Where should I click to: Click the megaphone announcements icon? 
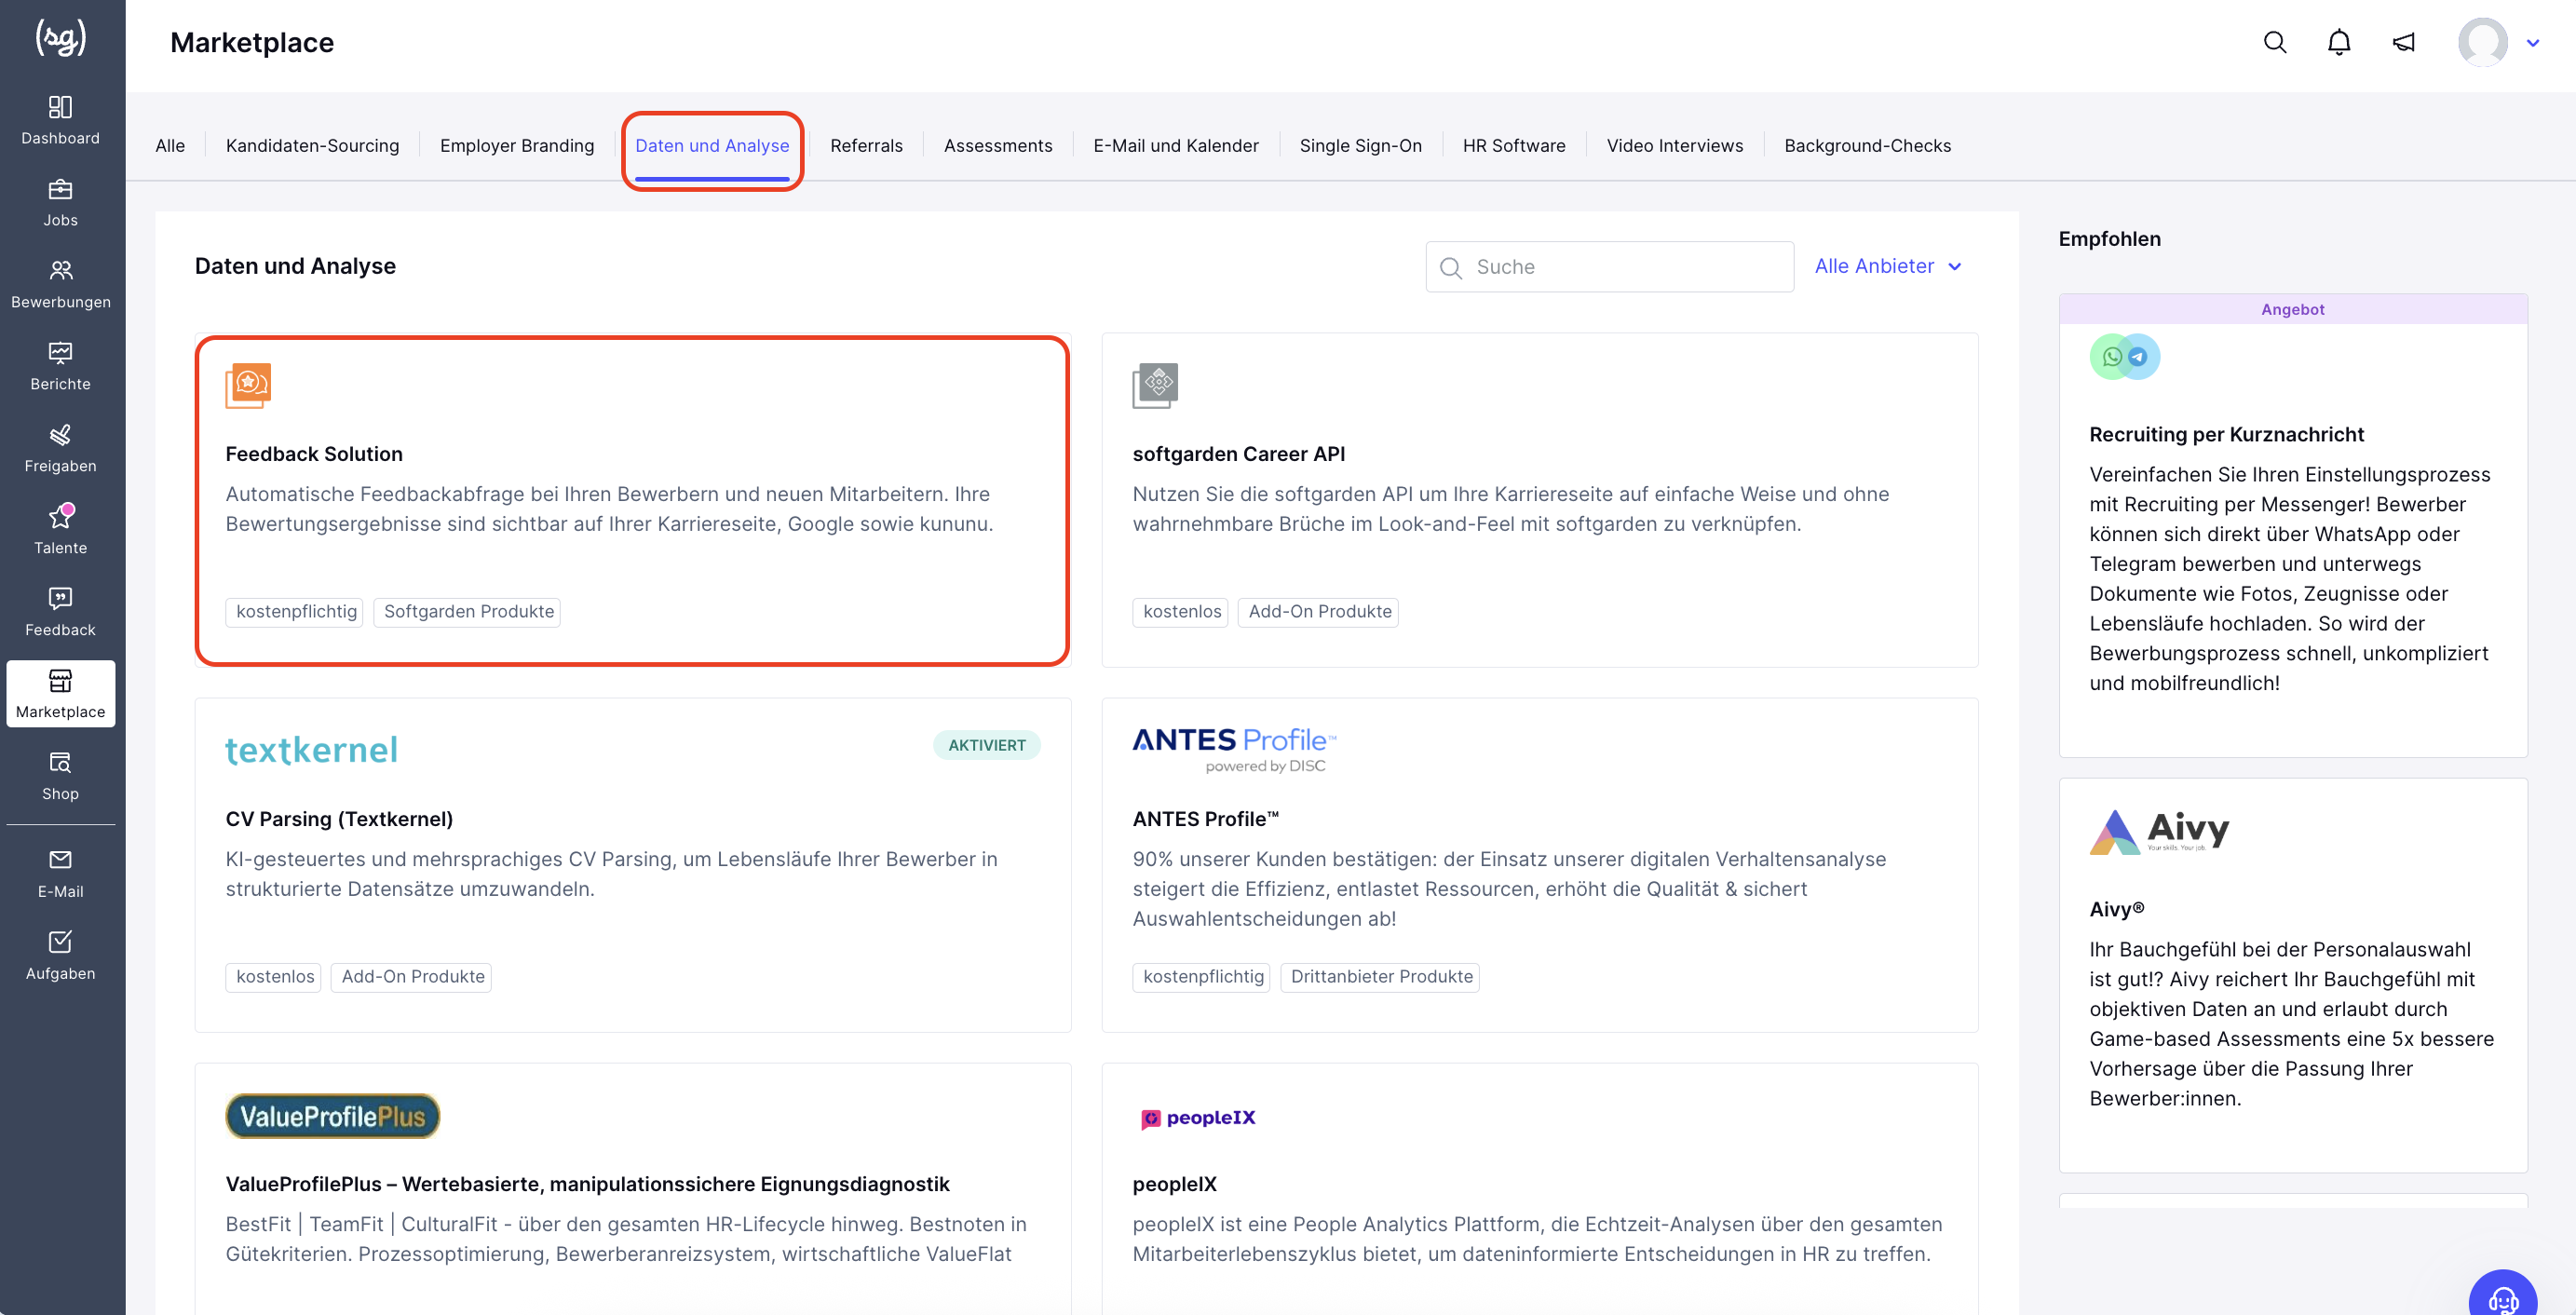2404,42
